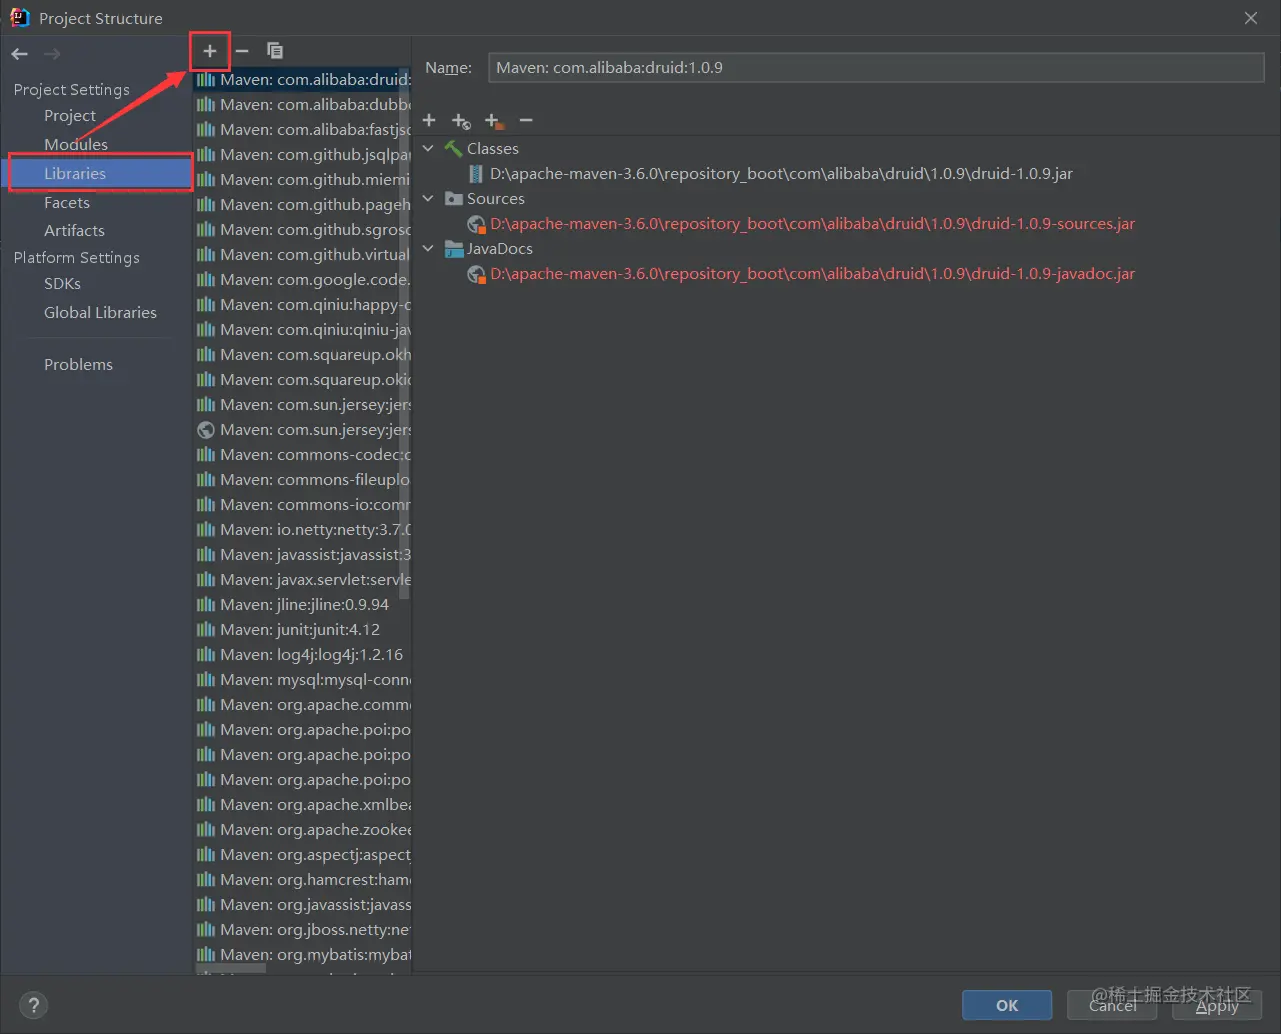Click the Exclude root icon (plus with red square)
The width and height of the screenshot is (1281, 1034).
[494, 121]
